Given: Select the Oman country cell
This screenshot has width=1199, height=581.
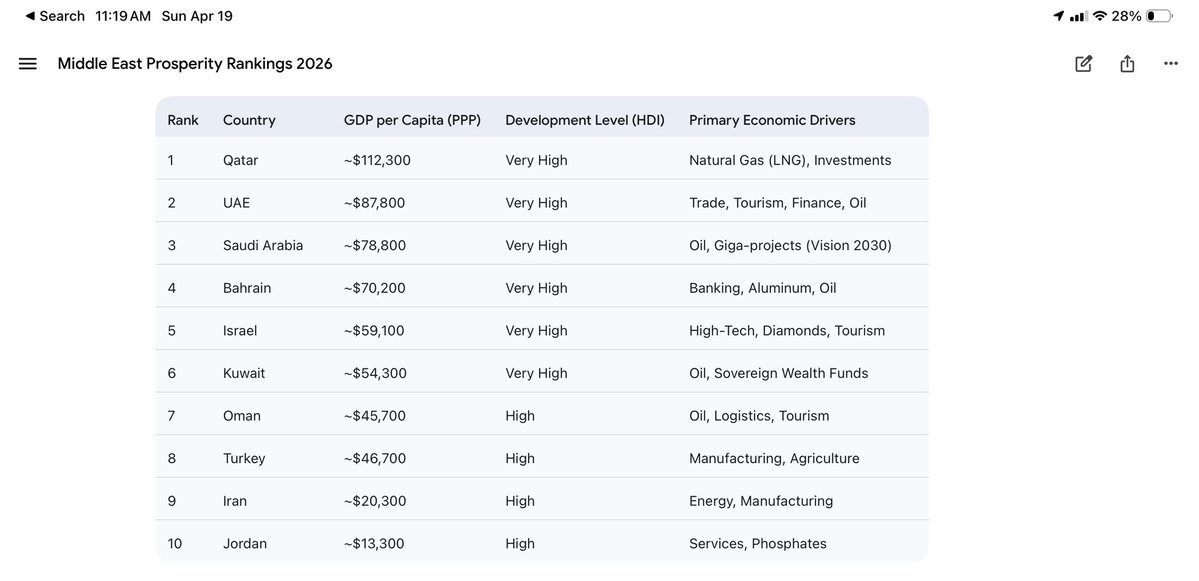Looking at the screenshot, I should tap(242, 416).
